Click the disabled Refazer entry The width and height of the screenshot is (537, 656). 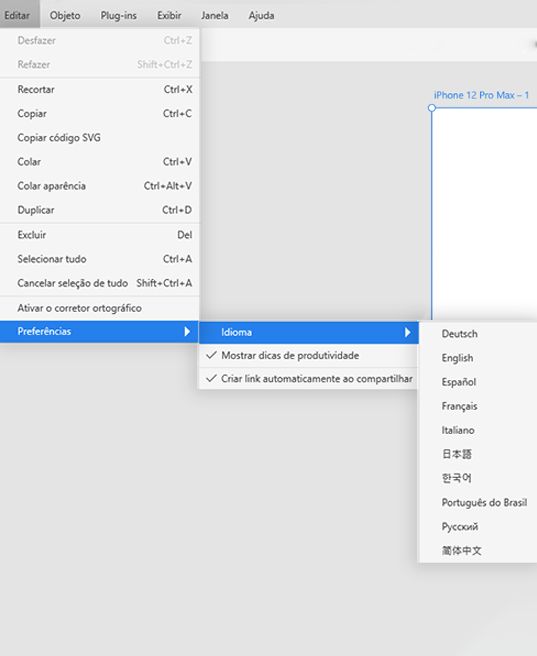[x=100, y=64]
